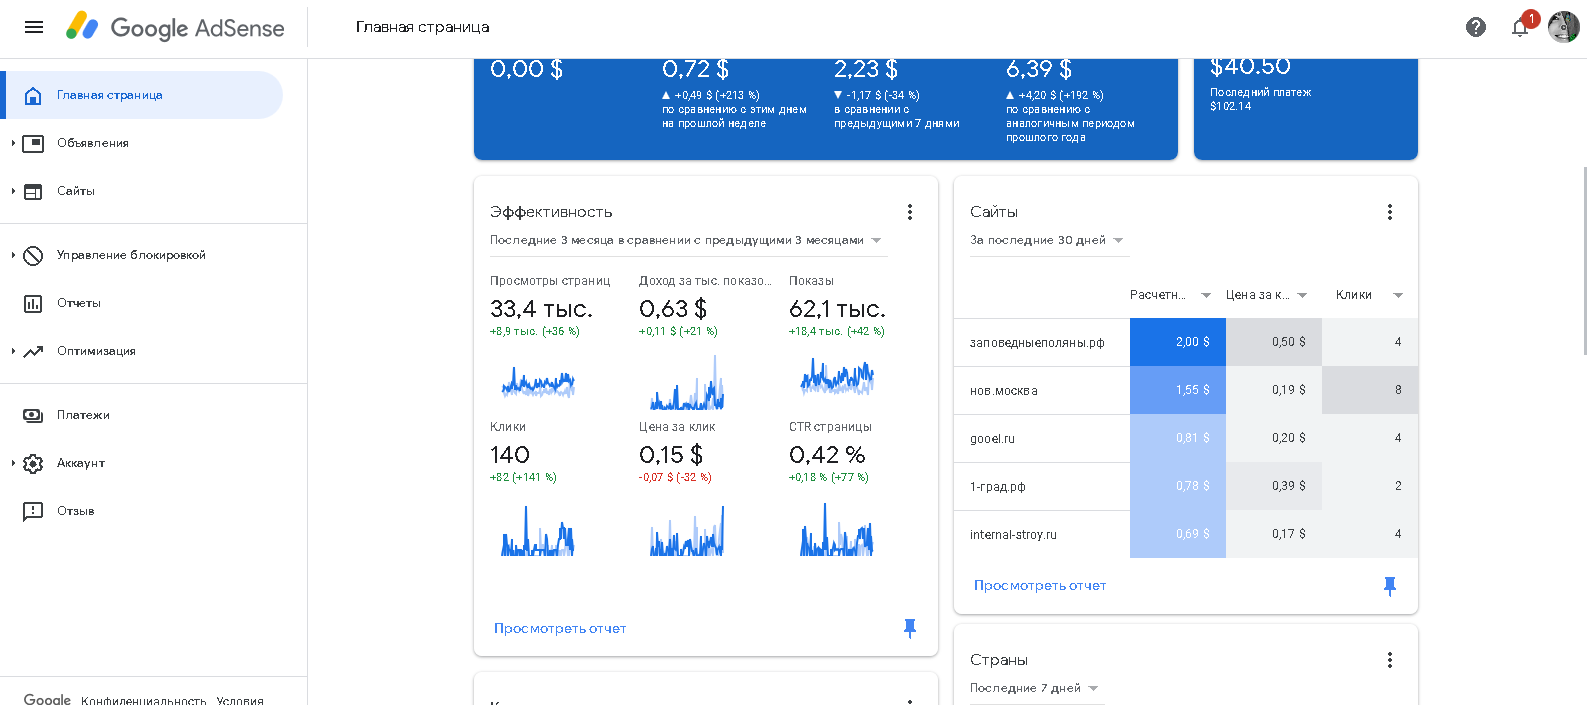
Task: Expand the Аккаунт sidebar section arrow
Action: [13, 463]
